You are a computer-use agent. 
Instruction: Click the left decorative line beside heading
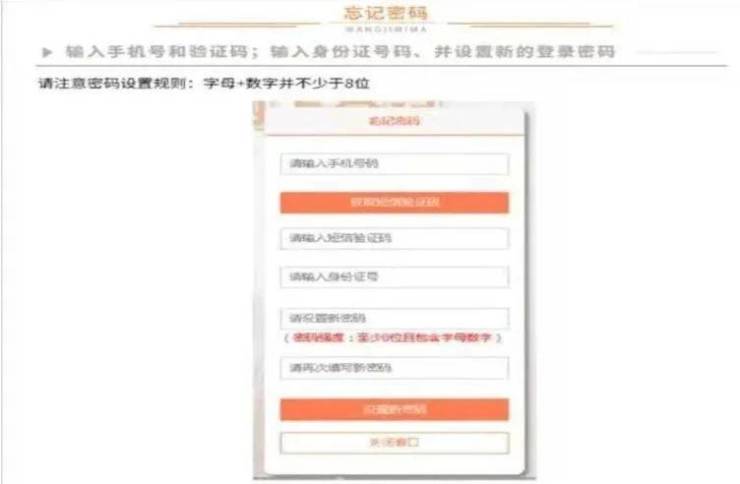click(237, 24)
